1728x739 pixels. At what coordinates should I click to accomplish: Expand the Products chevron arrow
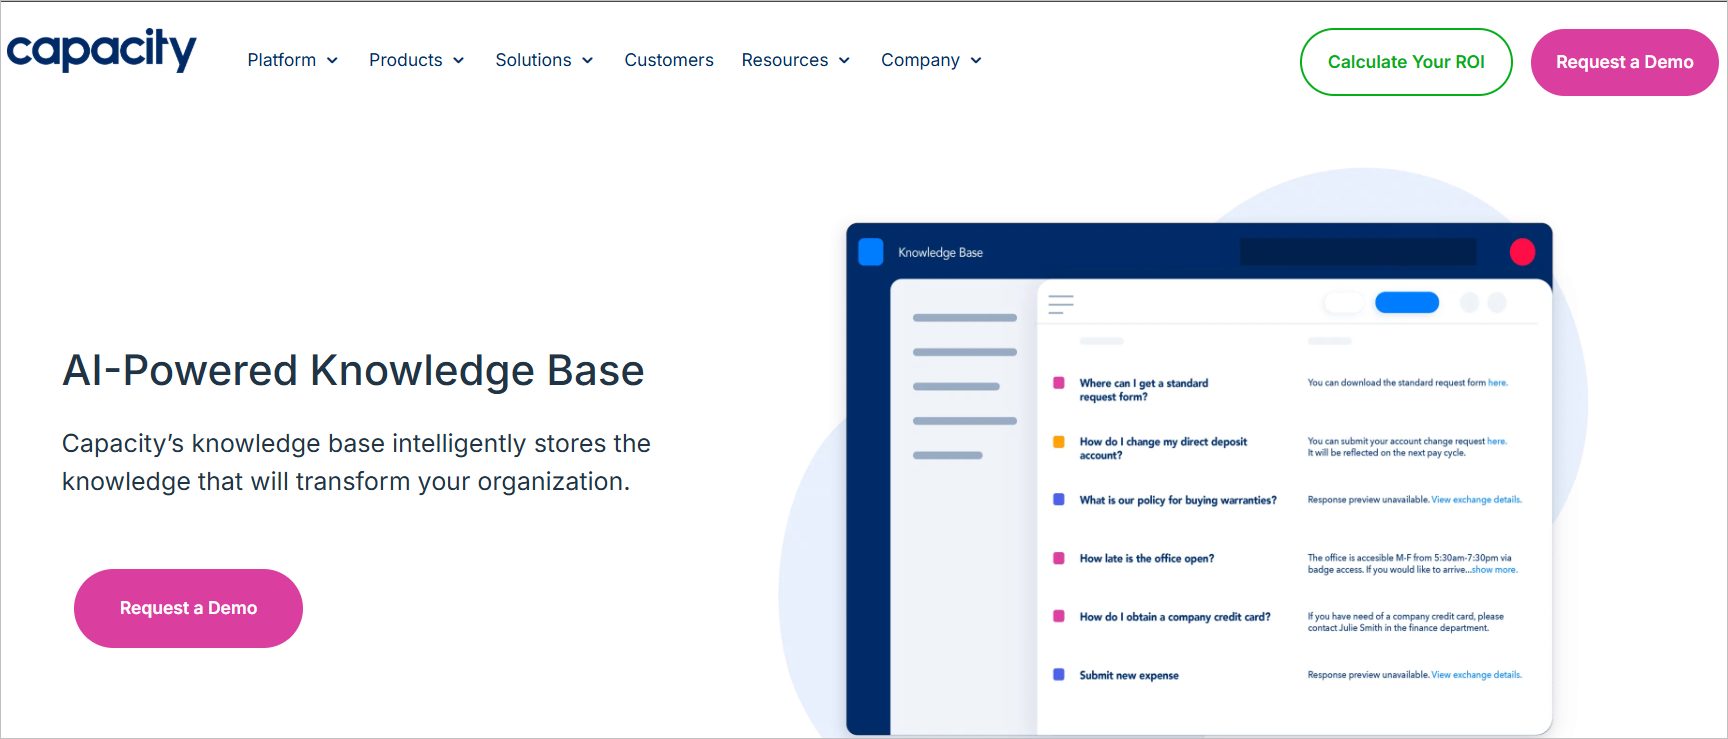point(458,61)
